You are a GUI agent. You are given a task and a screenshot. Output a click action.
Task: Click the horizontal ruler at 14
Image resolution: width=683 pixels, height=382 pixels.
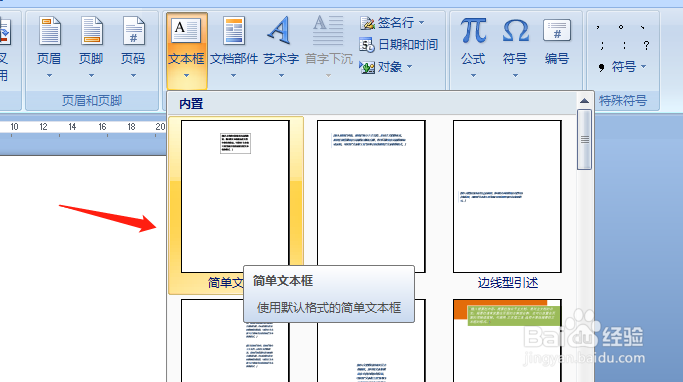click(x=72, y=127)
